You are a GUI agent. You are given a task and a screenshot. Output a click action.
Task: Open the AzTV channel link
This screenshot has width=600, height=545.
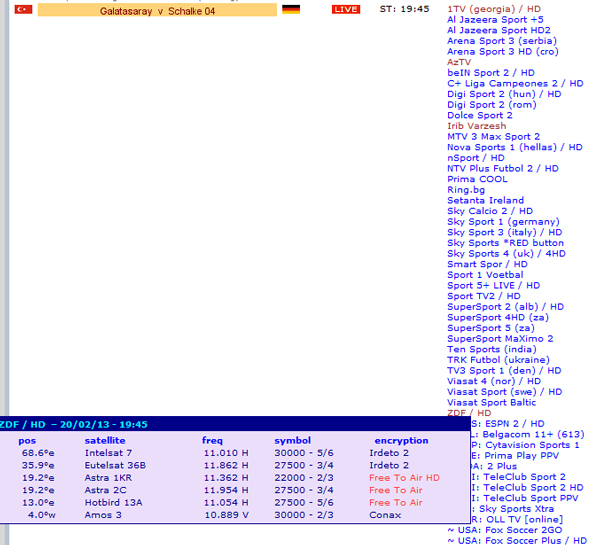[x=458, y=62]
